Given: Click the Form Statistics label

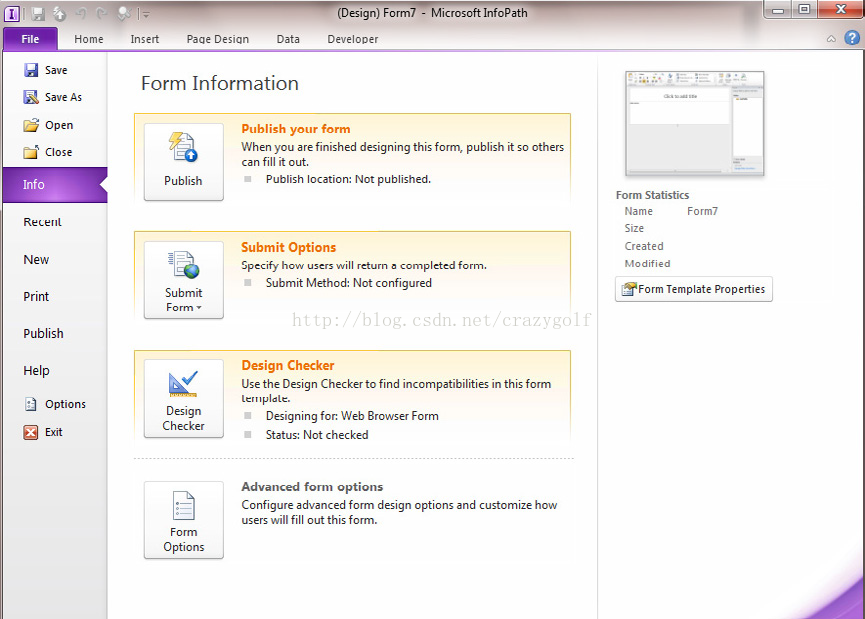Looking at the screenshot, I should tap(653, 195).
